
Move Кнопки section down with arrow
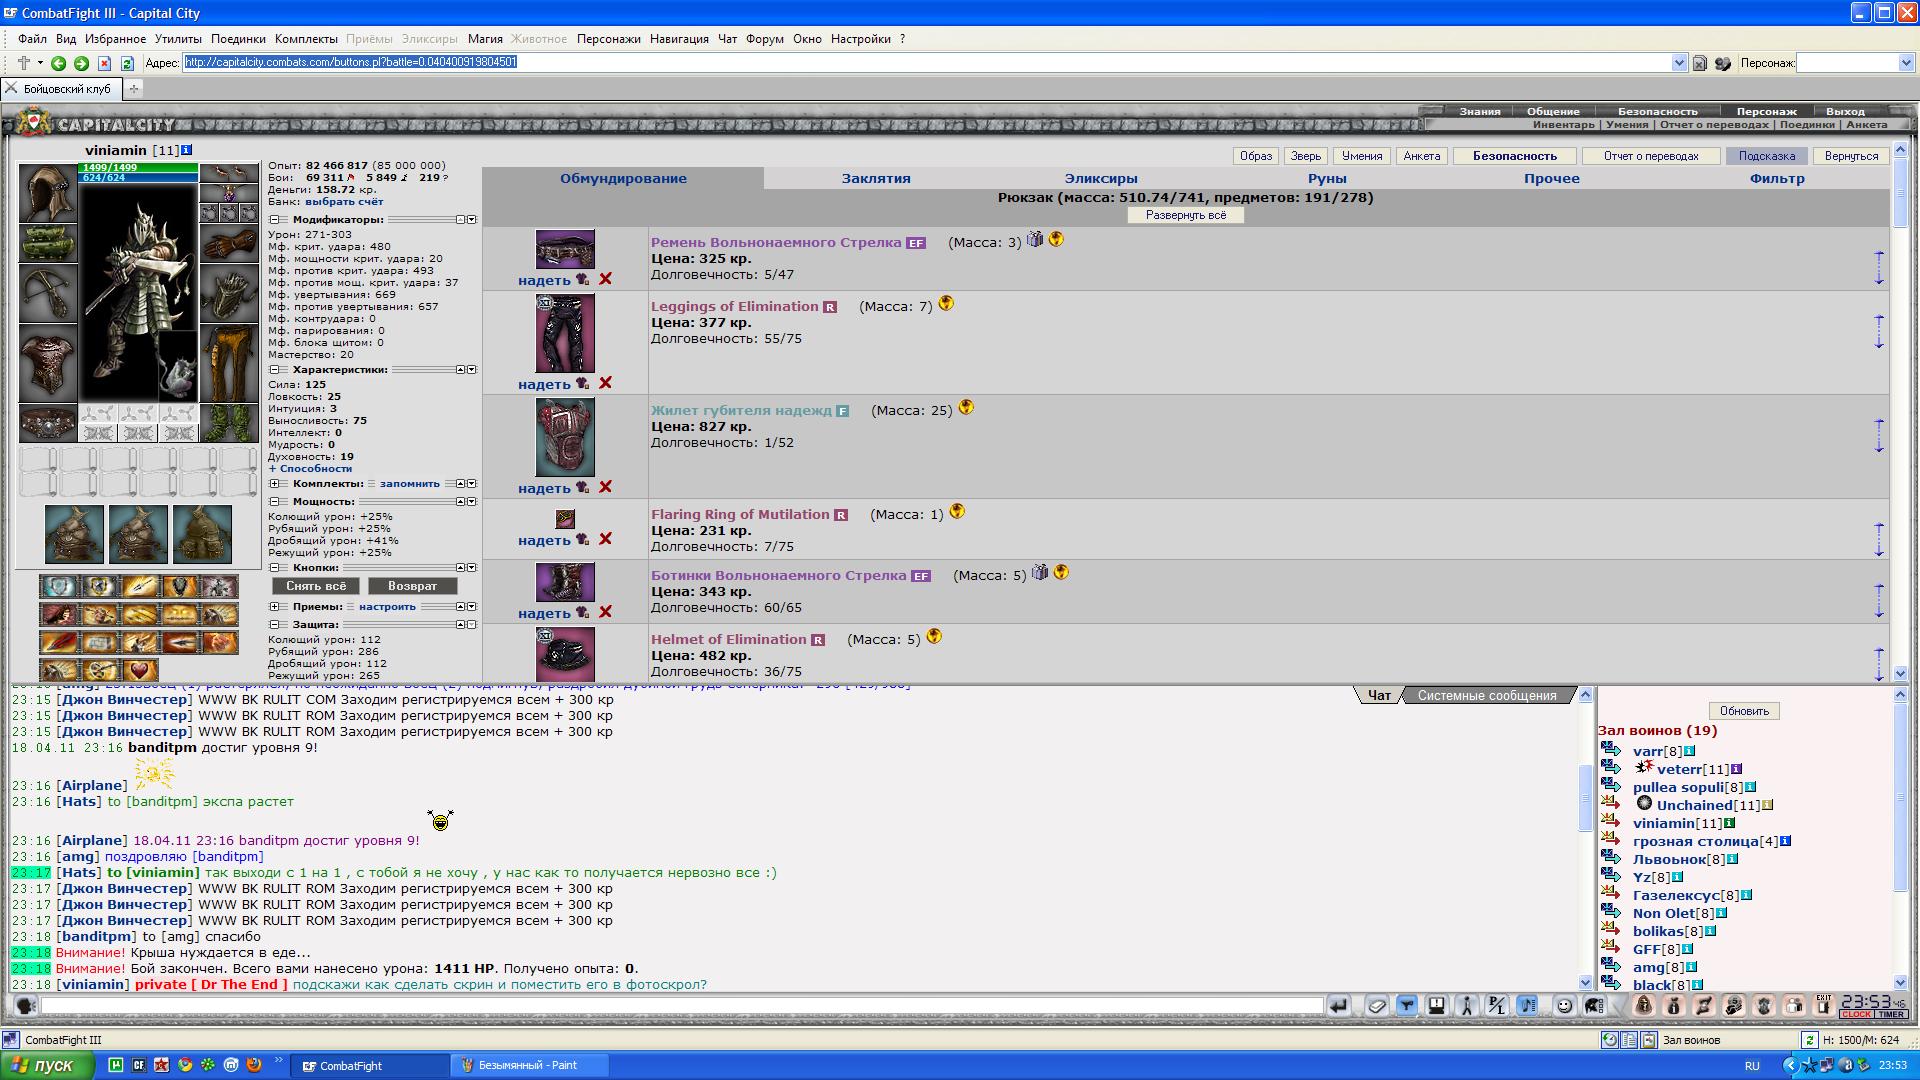(471, 568)
